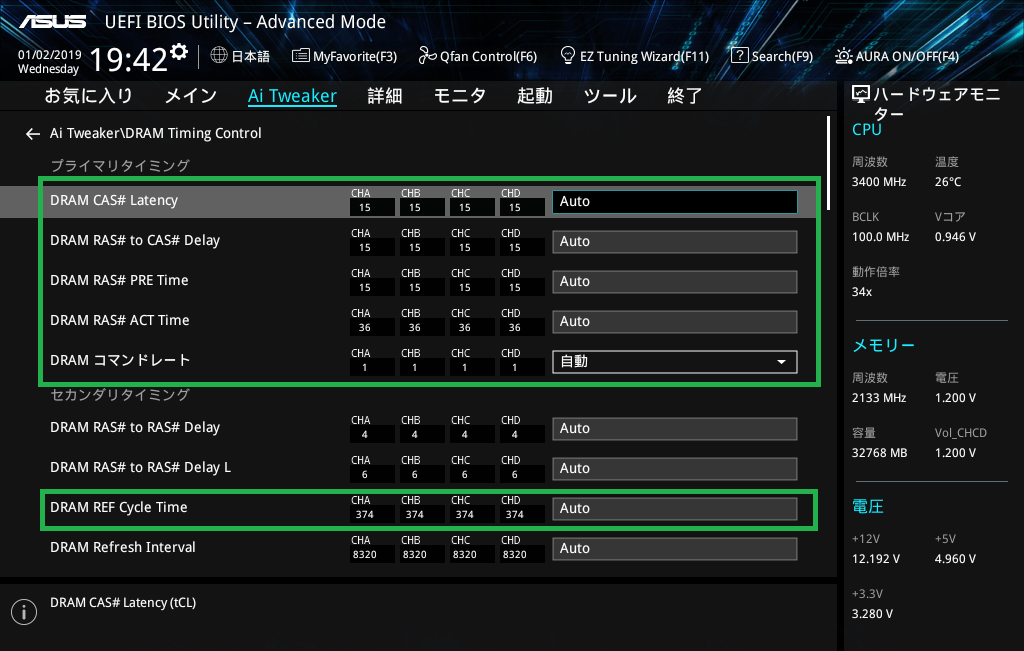Click the セカンダリタイミング section heading
The width and height of the screenshot is (1024, 651).
click(x=120, y=395)
